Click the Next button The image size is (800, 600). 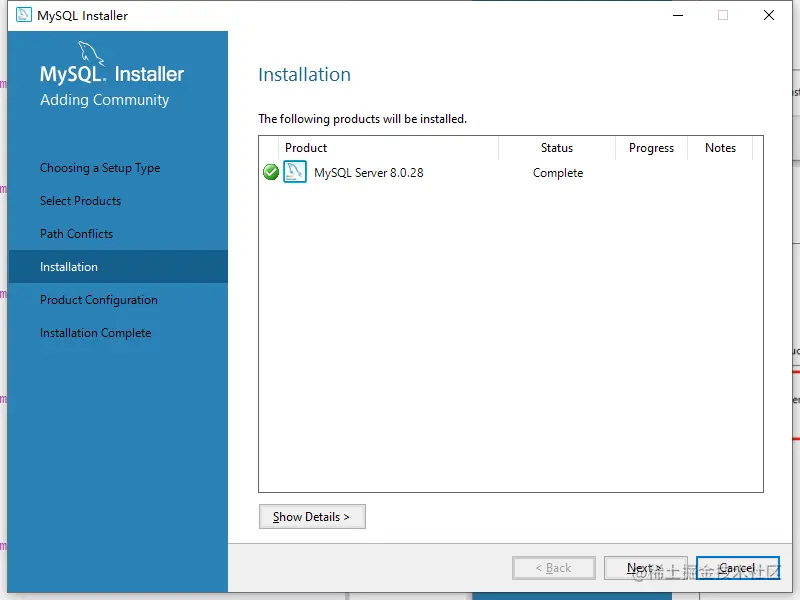click(645, 568)
